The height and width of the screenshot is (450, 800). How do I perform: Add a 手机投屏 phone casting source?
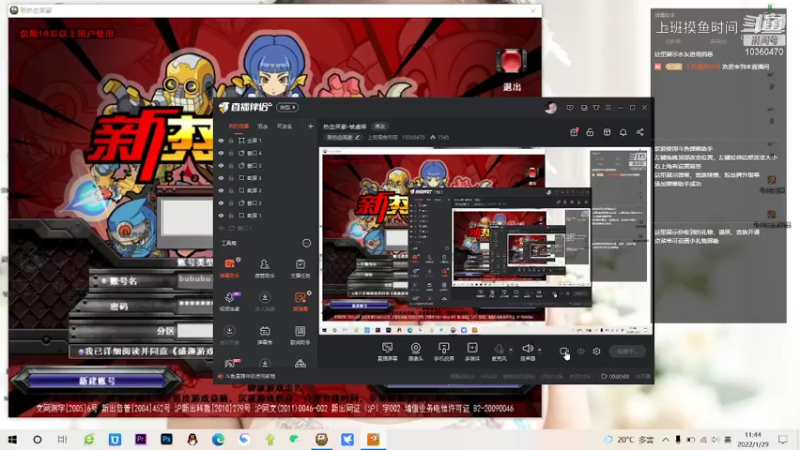click(x=444, y=352)
